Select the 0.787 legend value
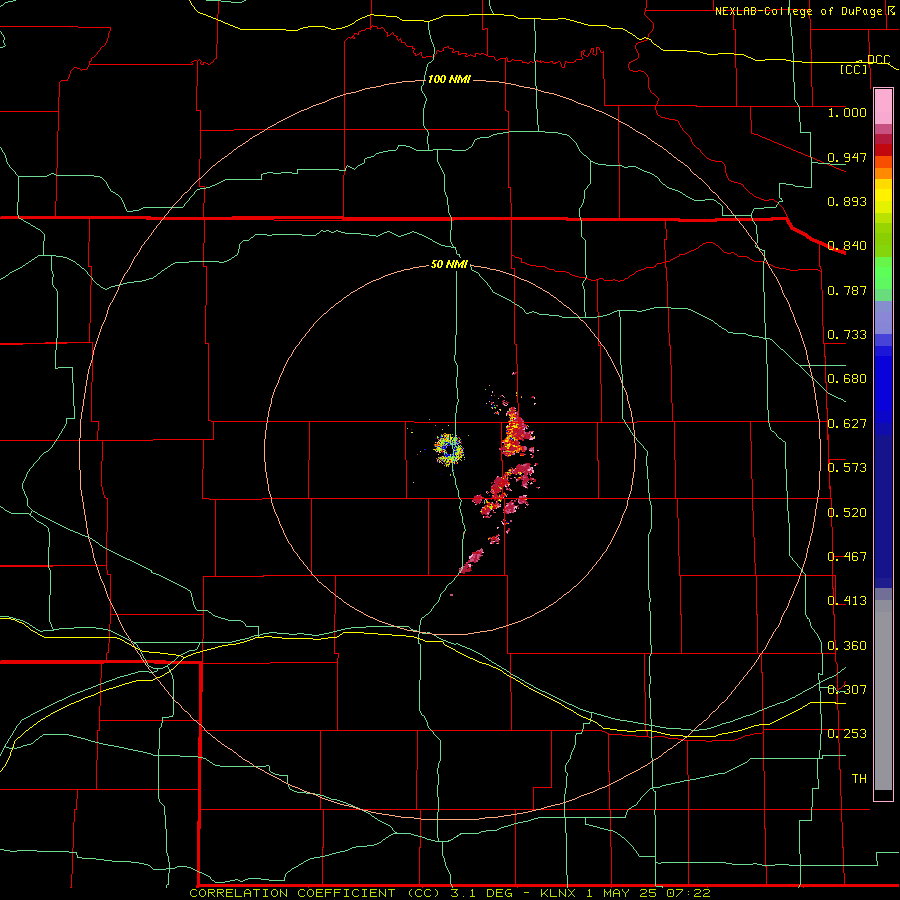This screenshot has height=900, width=900. (x=847, y=290)
